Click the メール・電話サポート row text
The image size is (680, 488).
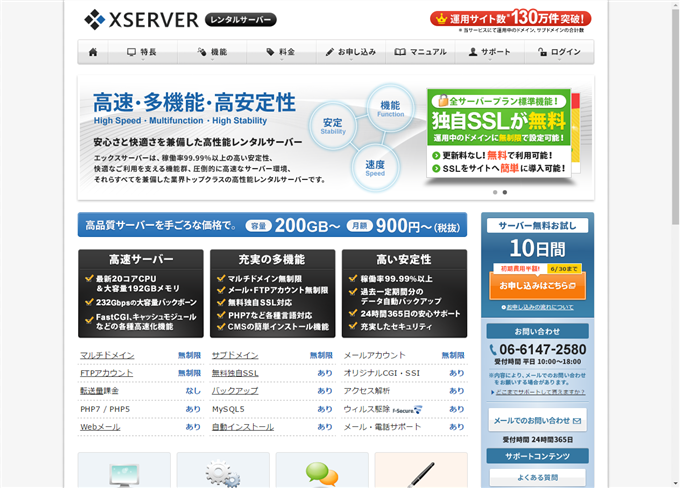(x=382, y=427)
